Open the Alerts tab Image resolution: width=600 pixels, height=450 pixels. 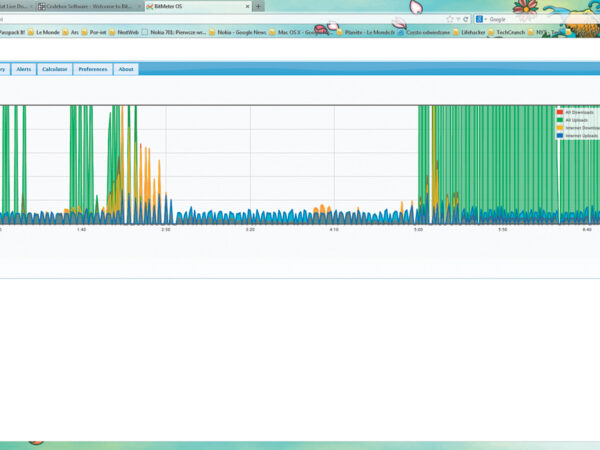click(x=23, y=69)
